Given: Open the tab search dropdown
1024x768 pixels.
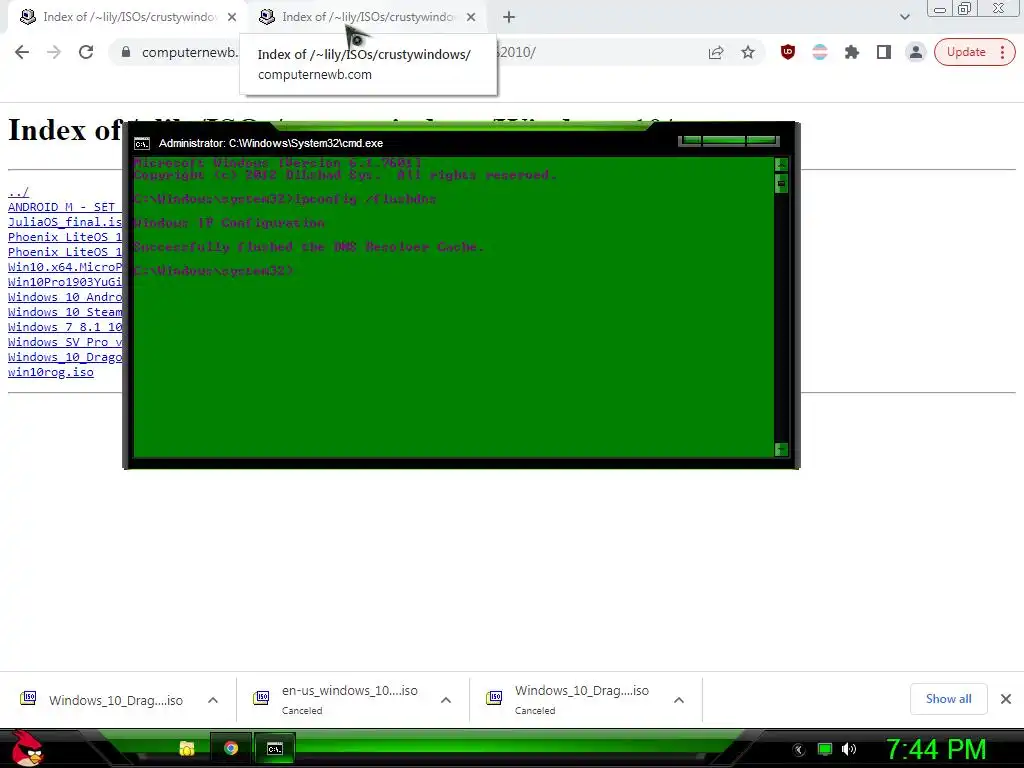Looking at the screenshot, I should 904,17.
